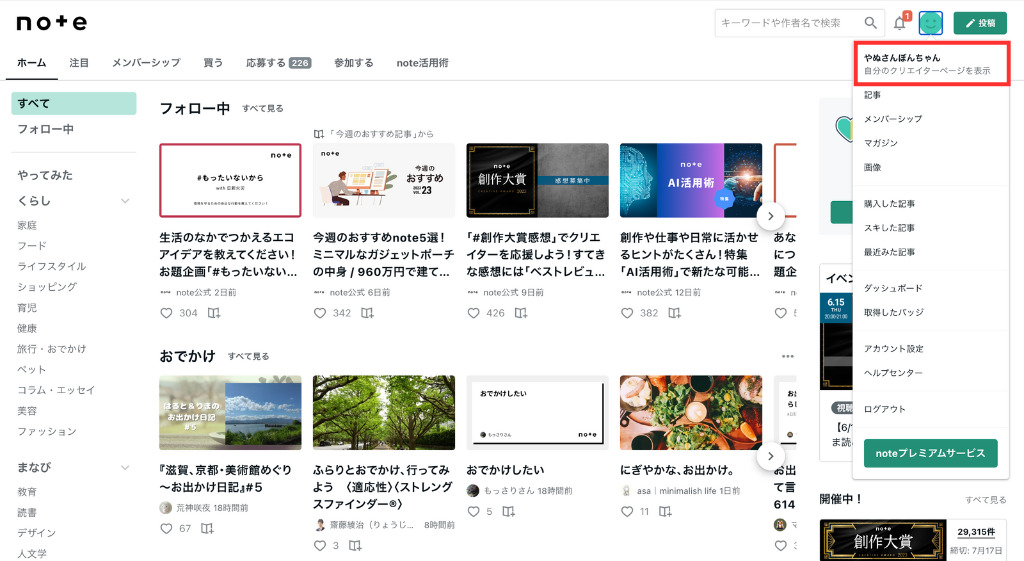Collapse the まなび category chevron

(x=125, y=468)
